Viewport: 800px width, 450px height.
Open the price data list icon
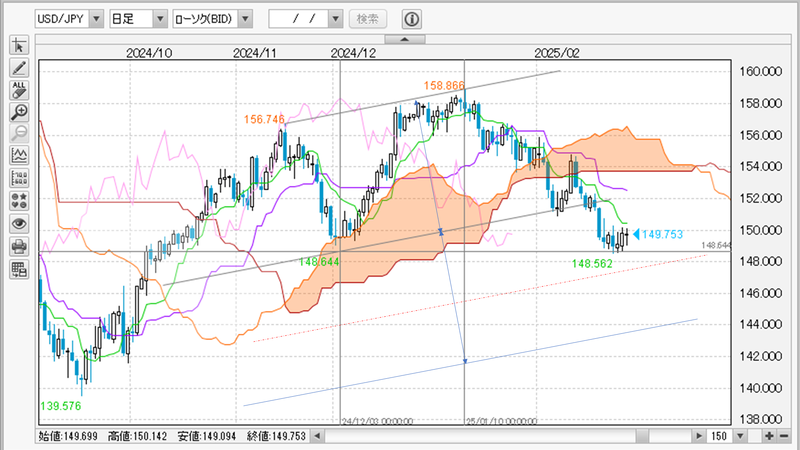coord(19,178)
